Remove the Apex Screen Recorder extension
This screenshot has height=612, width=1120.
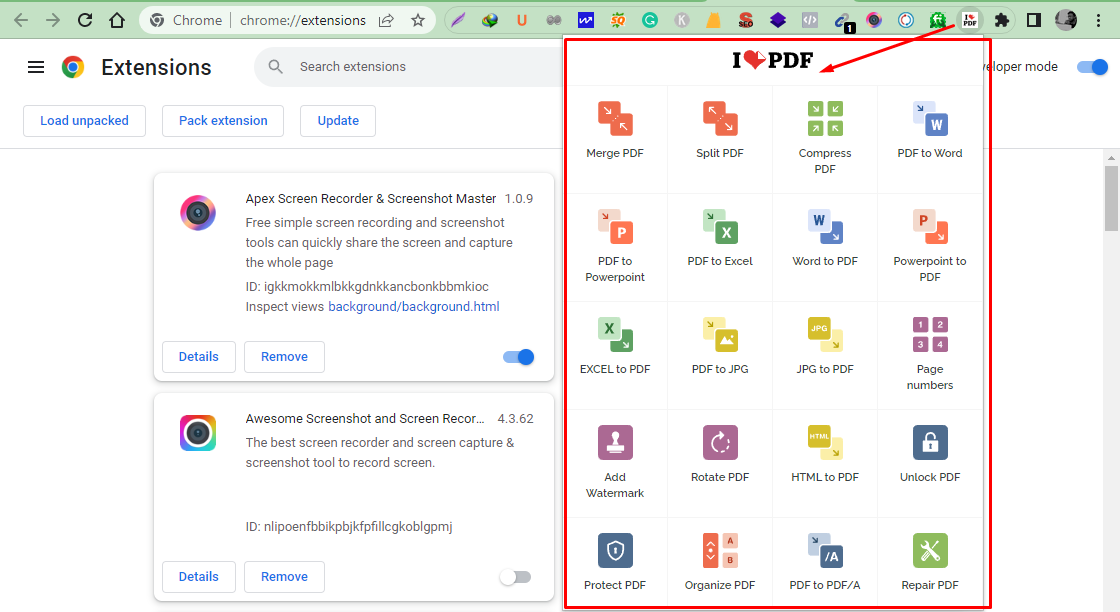pyautogui.click(x=284, y=357)
